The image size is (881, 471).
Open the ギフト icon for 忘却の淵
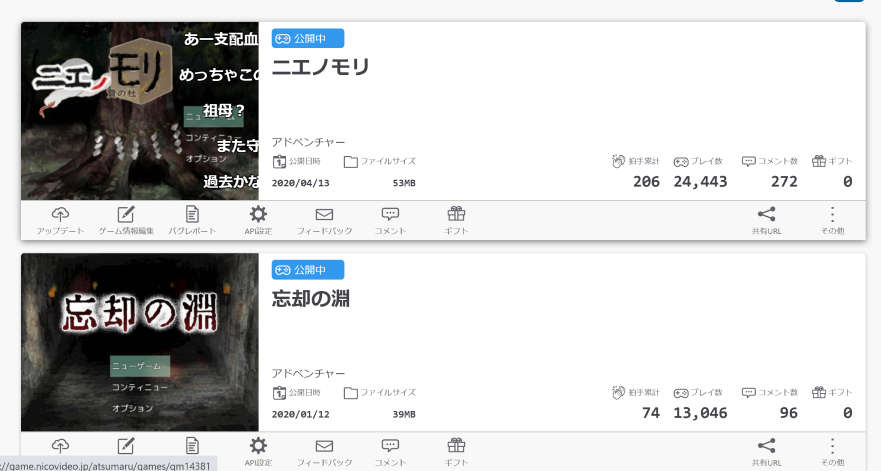point(456,452)
